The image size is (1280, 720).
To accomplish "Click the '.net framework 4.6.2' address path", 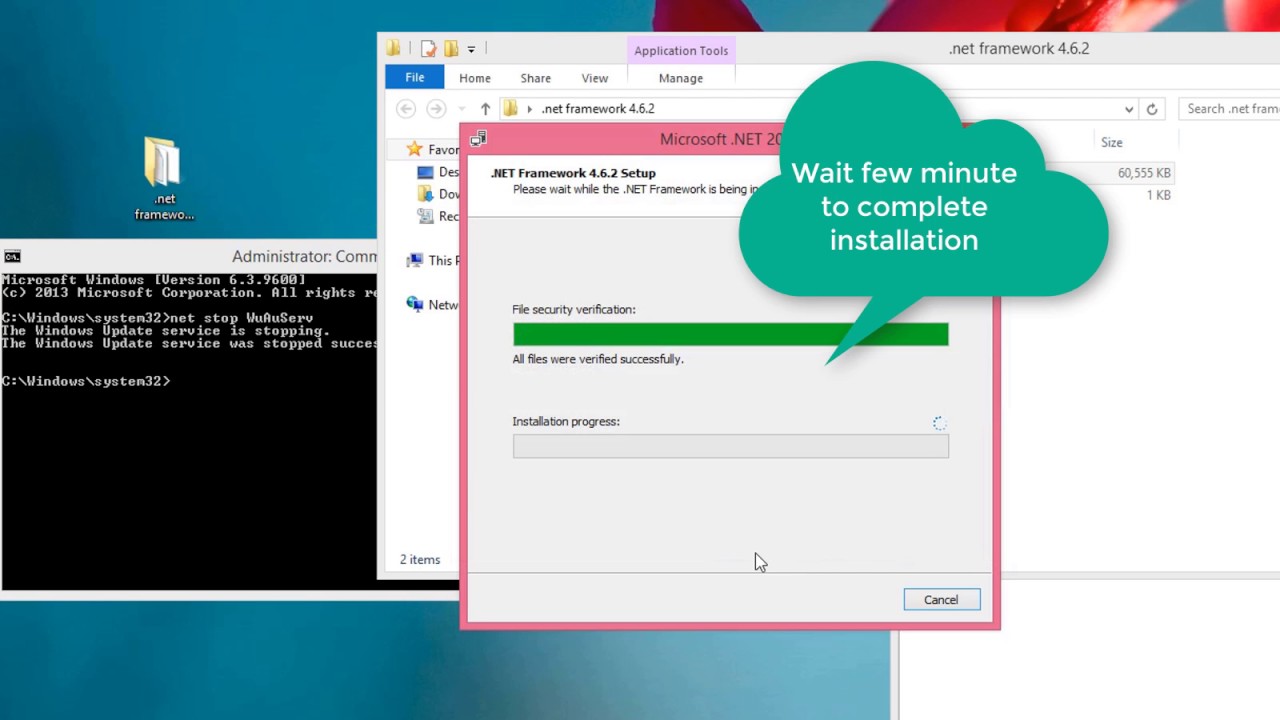I will pos(598,109).
